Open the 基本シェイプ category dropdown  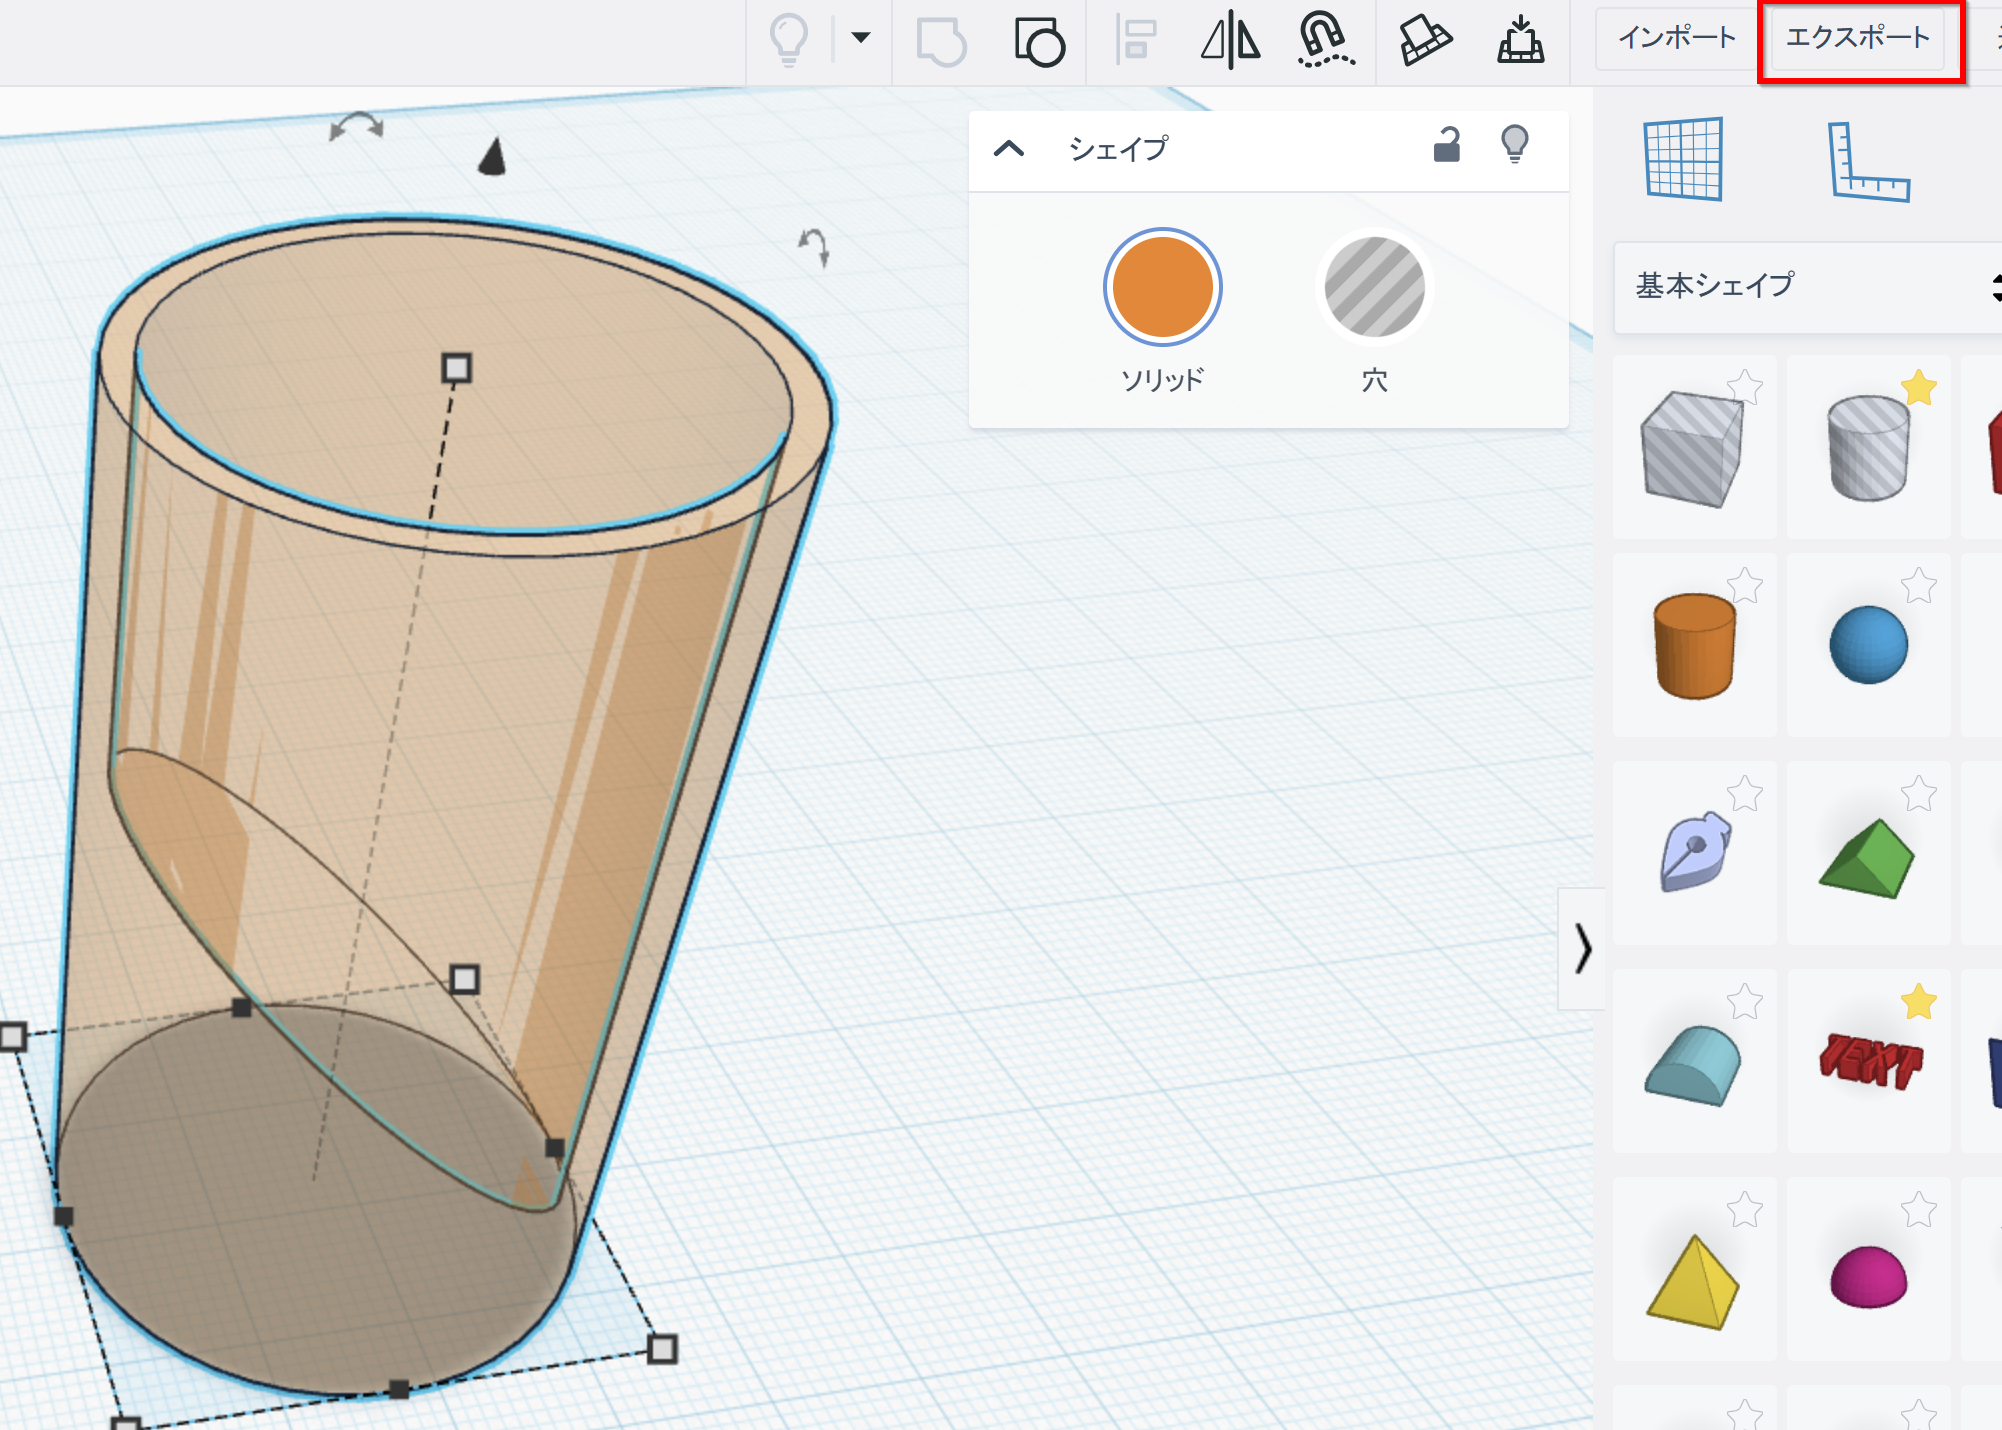(x=1809, y=287)
